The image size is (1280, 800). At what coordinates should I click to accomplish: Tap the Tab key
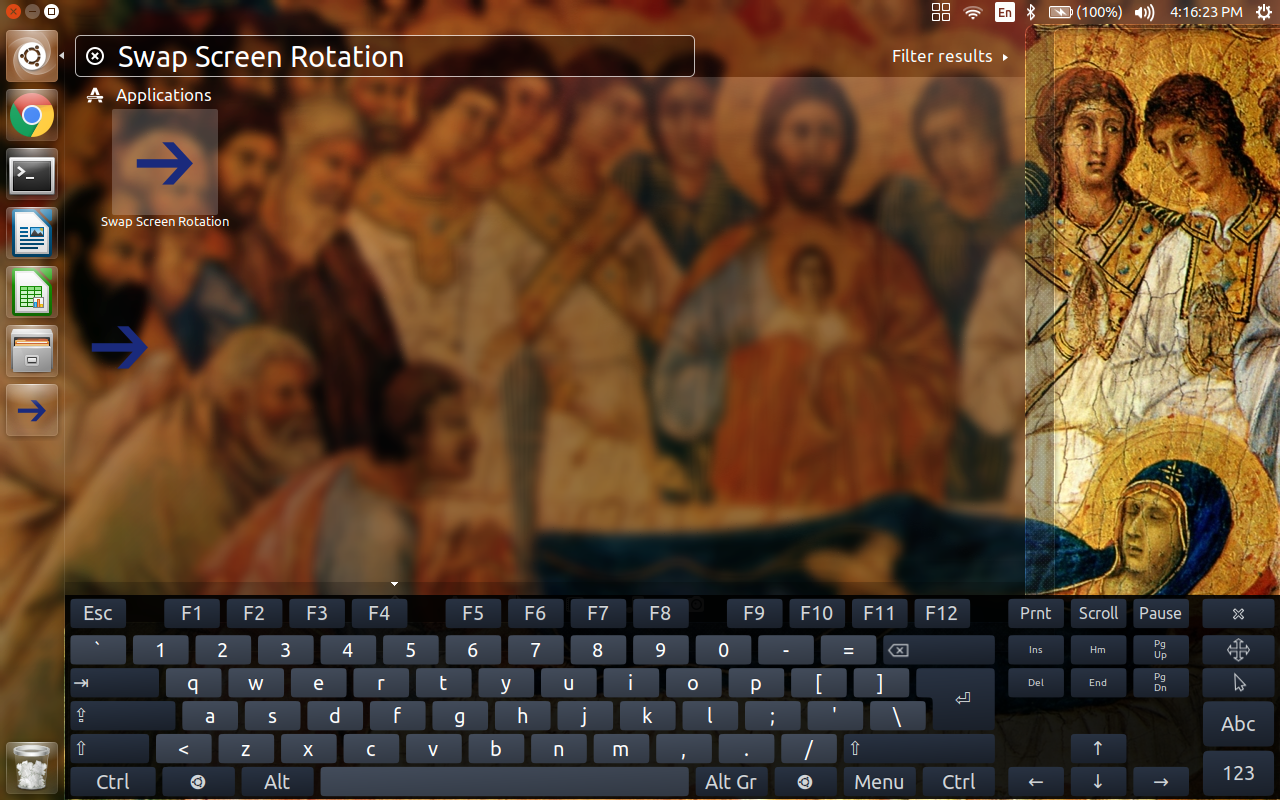point(114,683)
